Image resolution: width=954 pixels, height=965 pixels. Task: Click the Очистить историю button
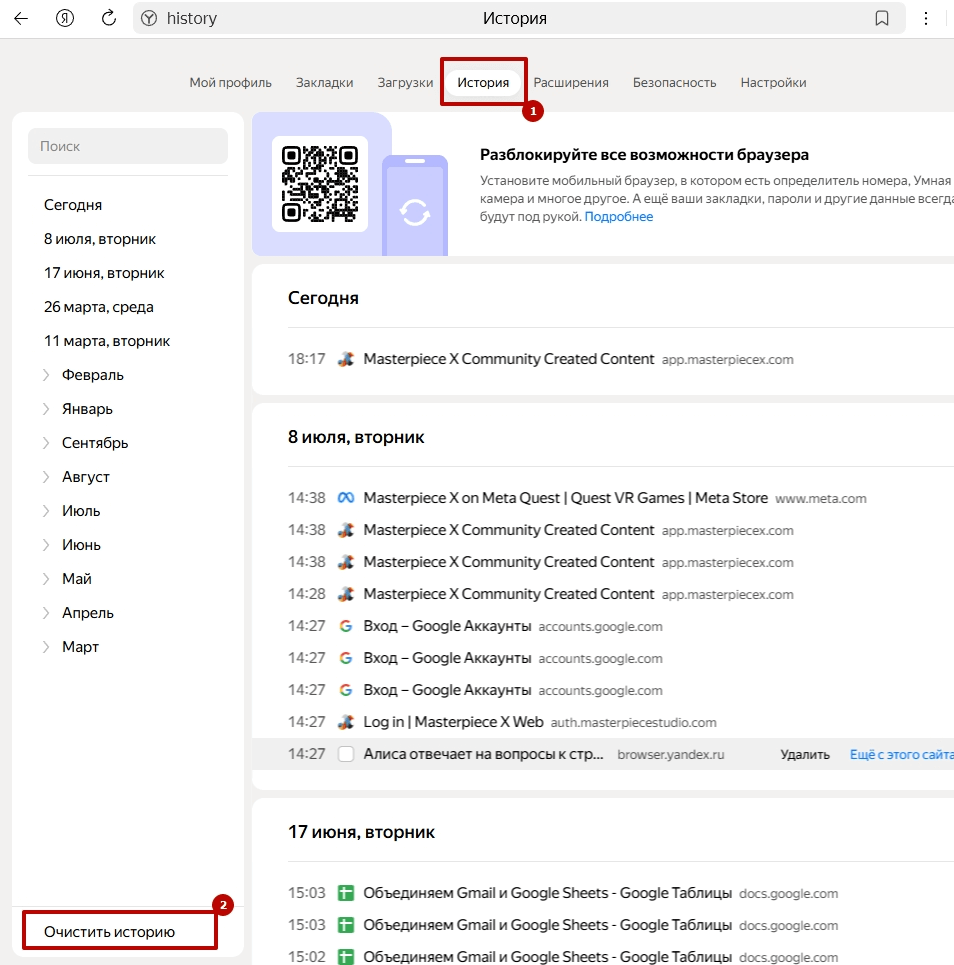point(110,932)
